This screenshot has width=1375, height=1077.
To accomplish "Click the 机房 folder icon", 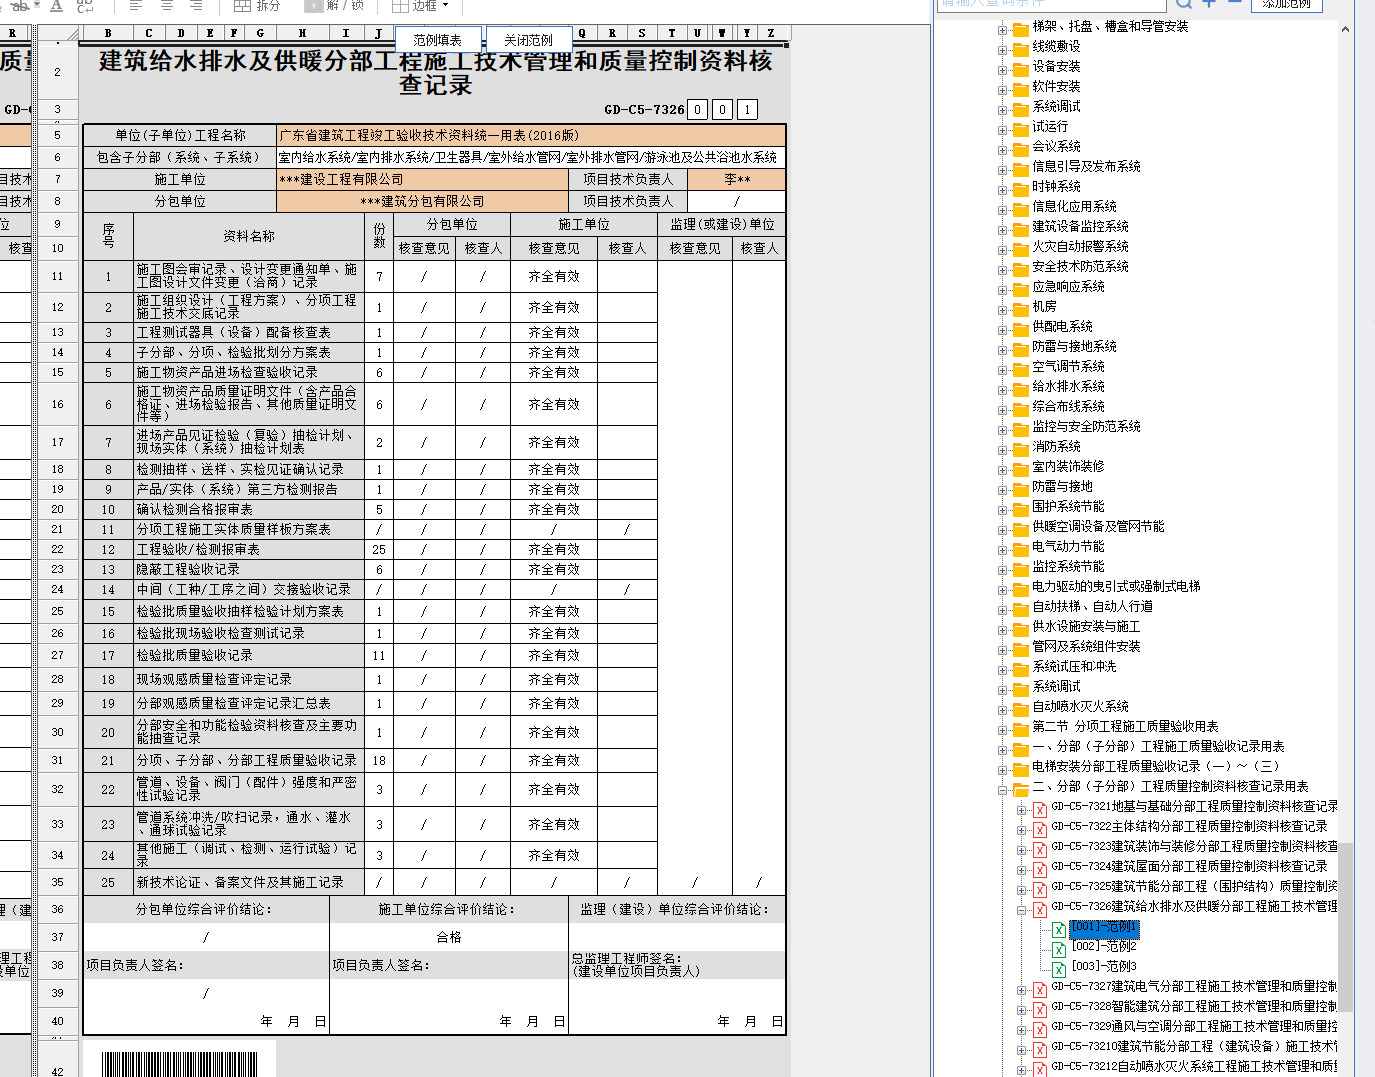I will pyautogui.click(x=1020, y=308).
